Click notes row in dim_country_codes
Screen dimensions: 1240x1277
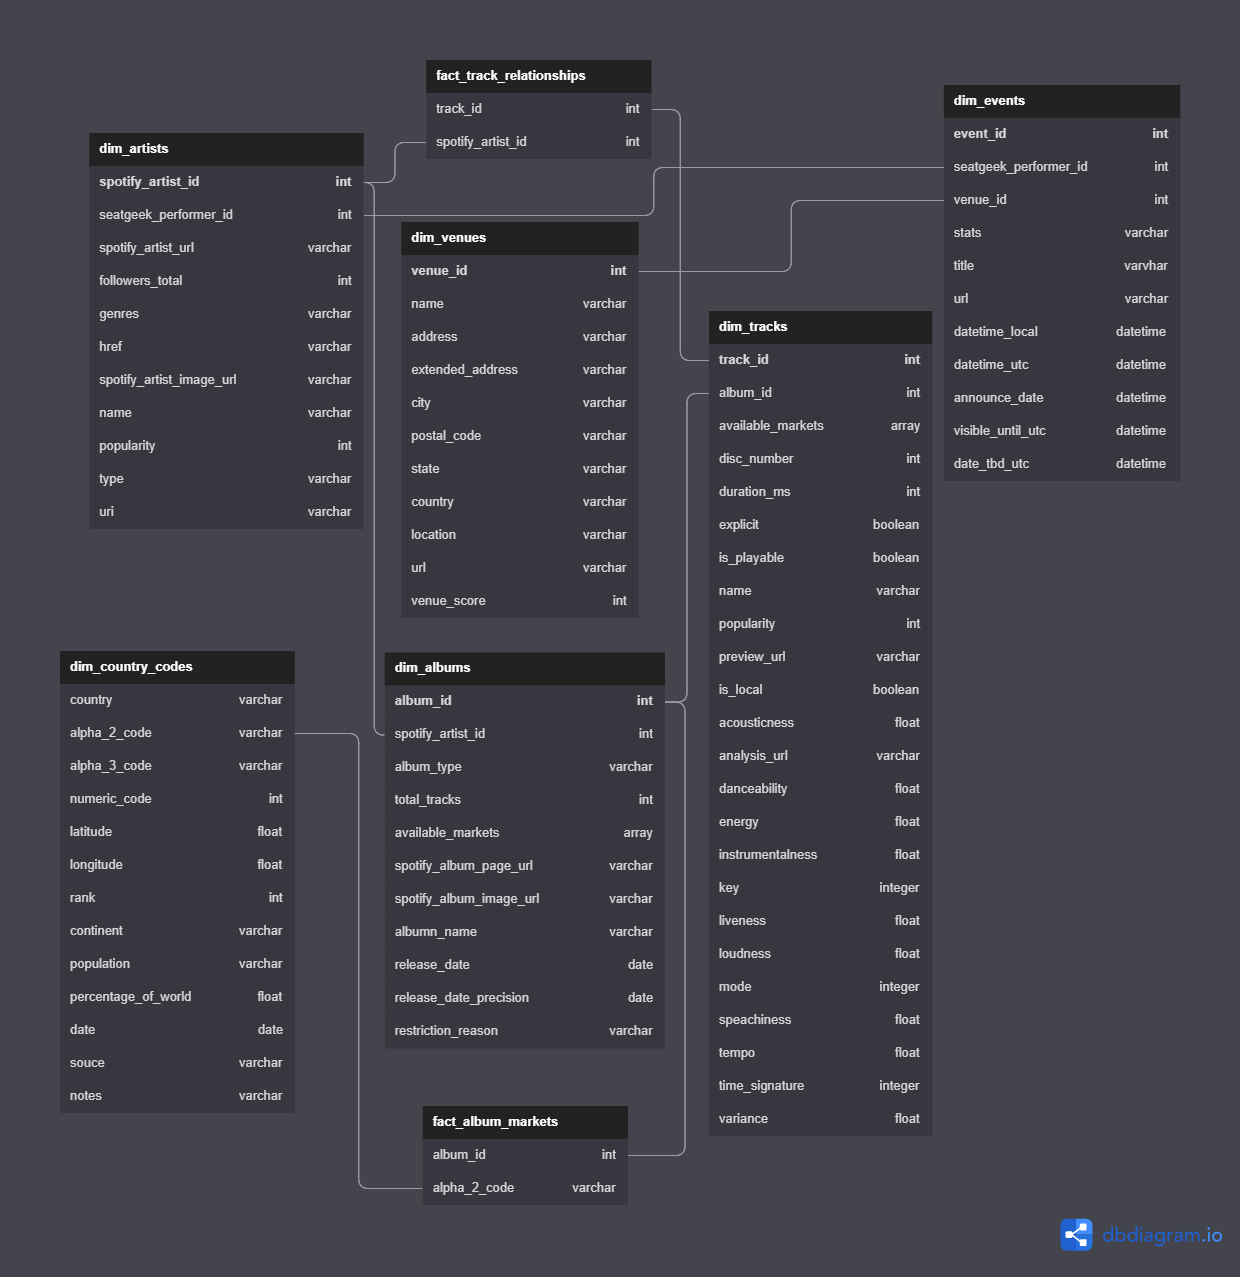(x=177, y=1096)
